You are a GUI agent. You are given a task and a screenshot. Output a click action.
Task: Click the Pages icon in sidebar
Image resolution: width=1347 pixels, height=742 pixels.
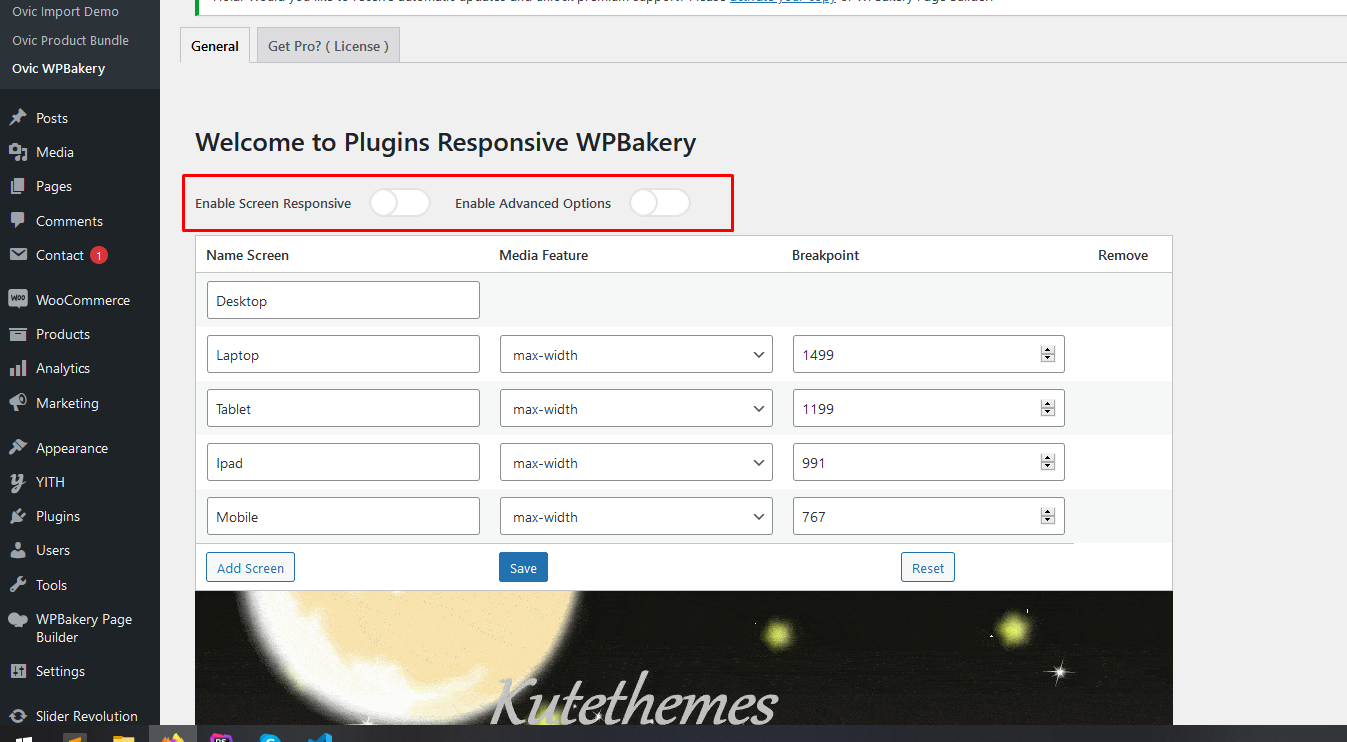(x=18, y=186)
